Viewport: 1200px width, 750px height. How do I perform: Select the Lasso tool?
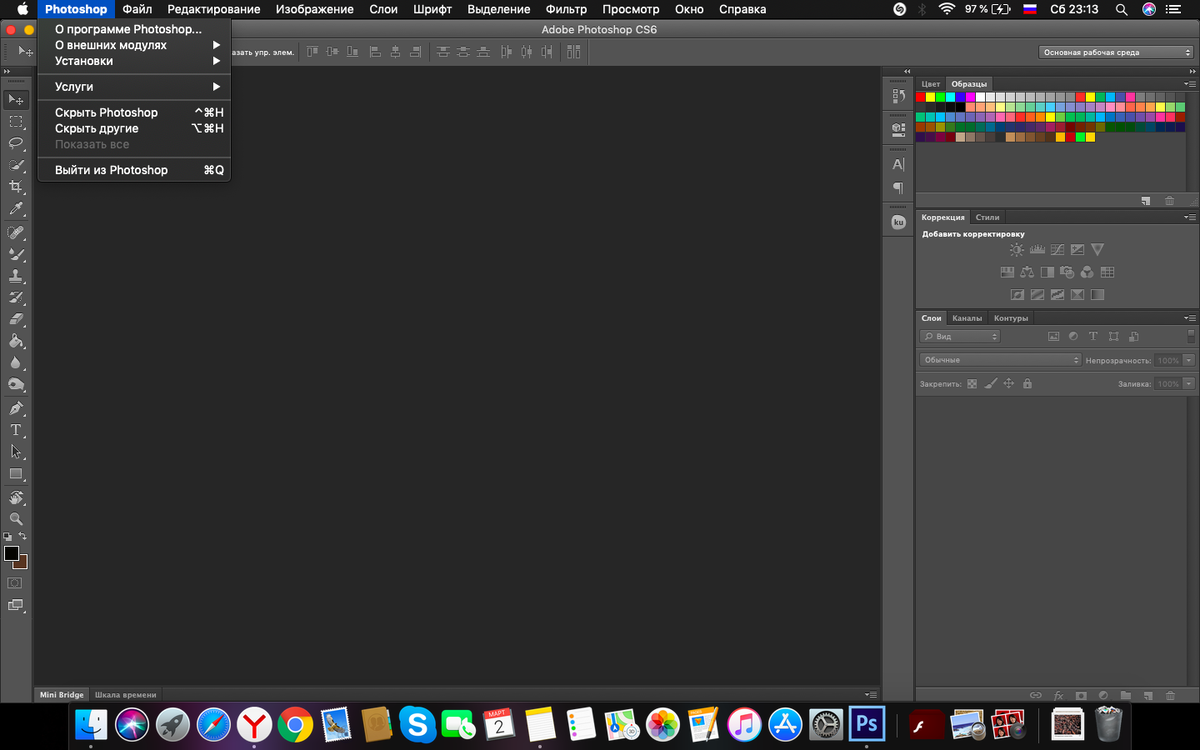[x=16, y=143]
